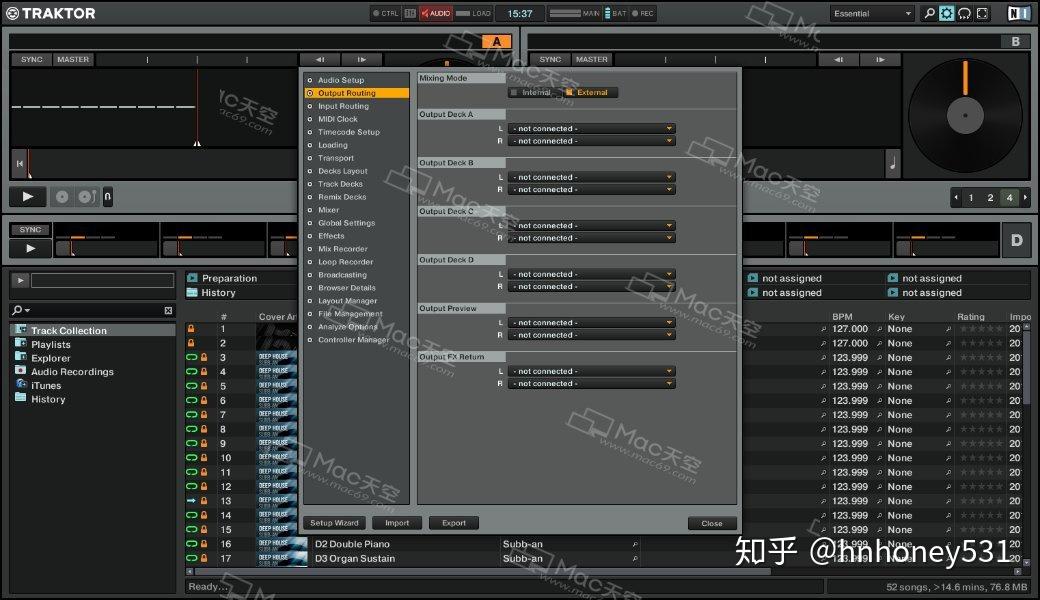Select loop size 2 on Deck B
Image resolution: width=1040 pixels, height=600 pixels.
990,198
